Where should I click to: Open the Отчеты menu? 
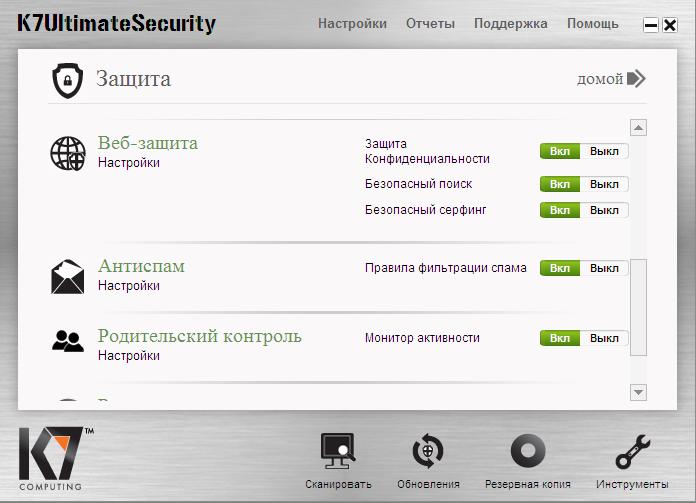[431, 24]
